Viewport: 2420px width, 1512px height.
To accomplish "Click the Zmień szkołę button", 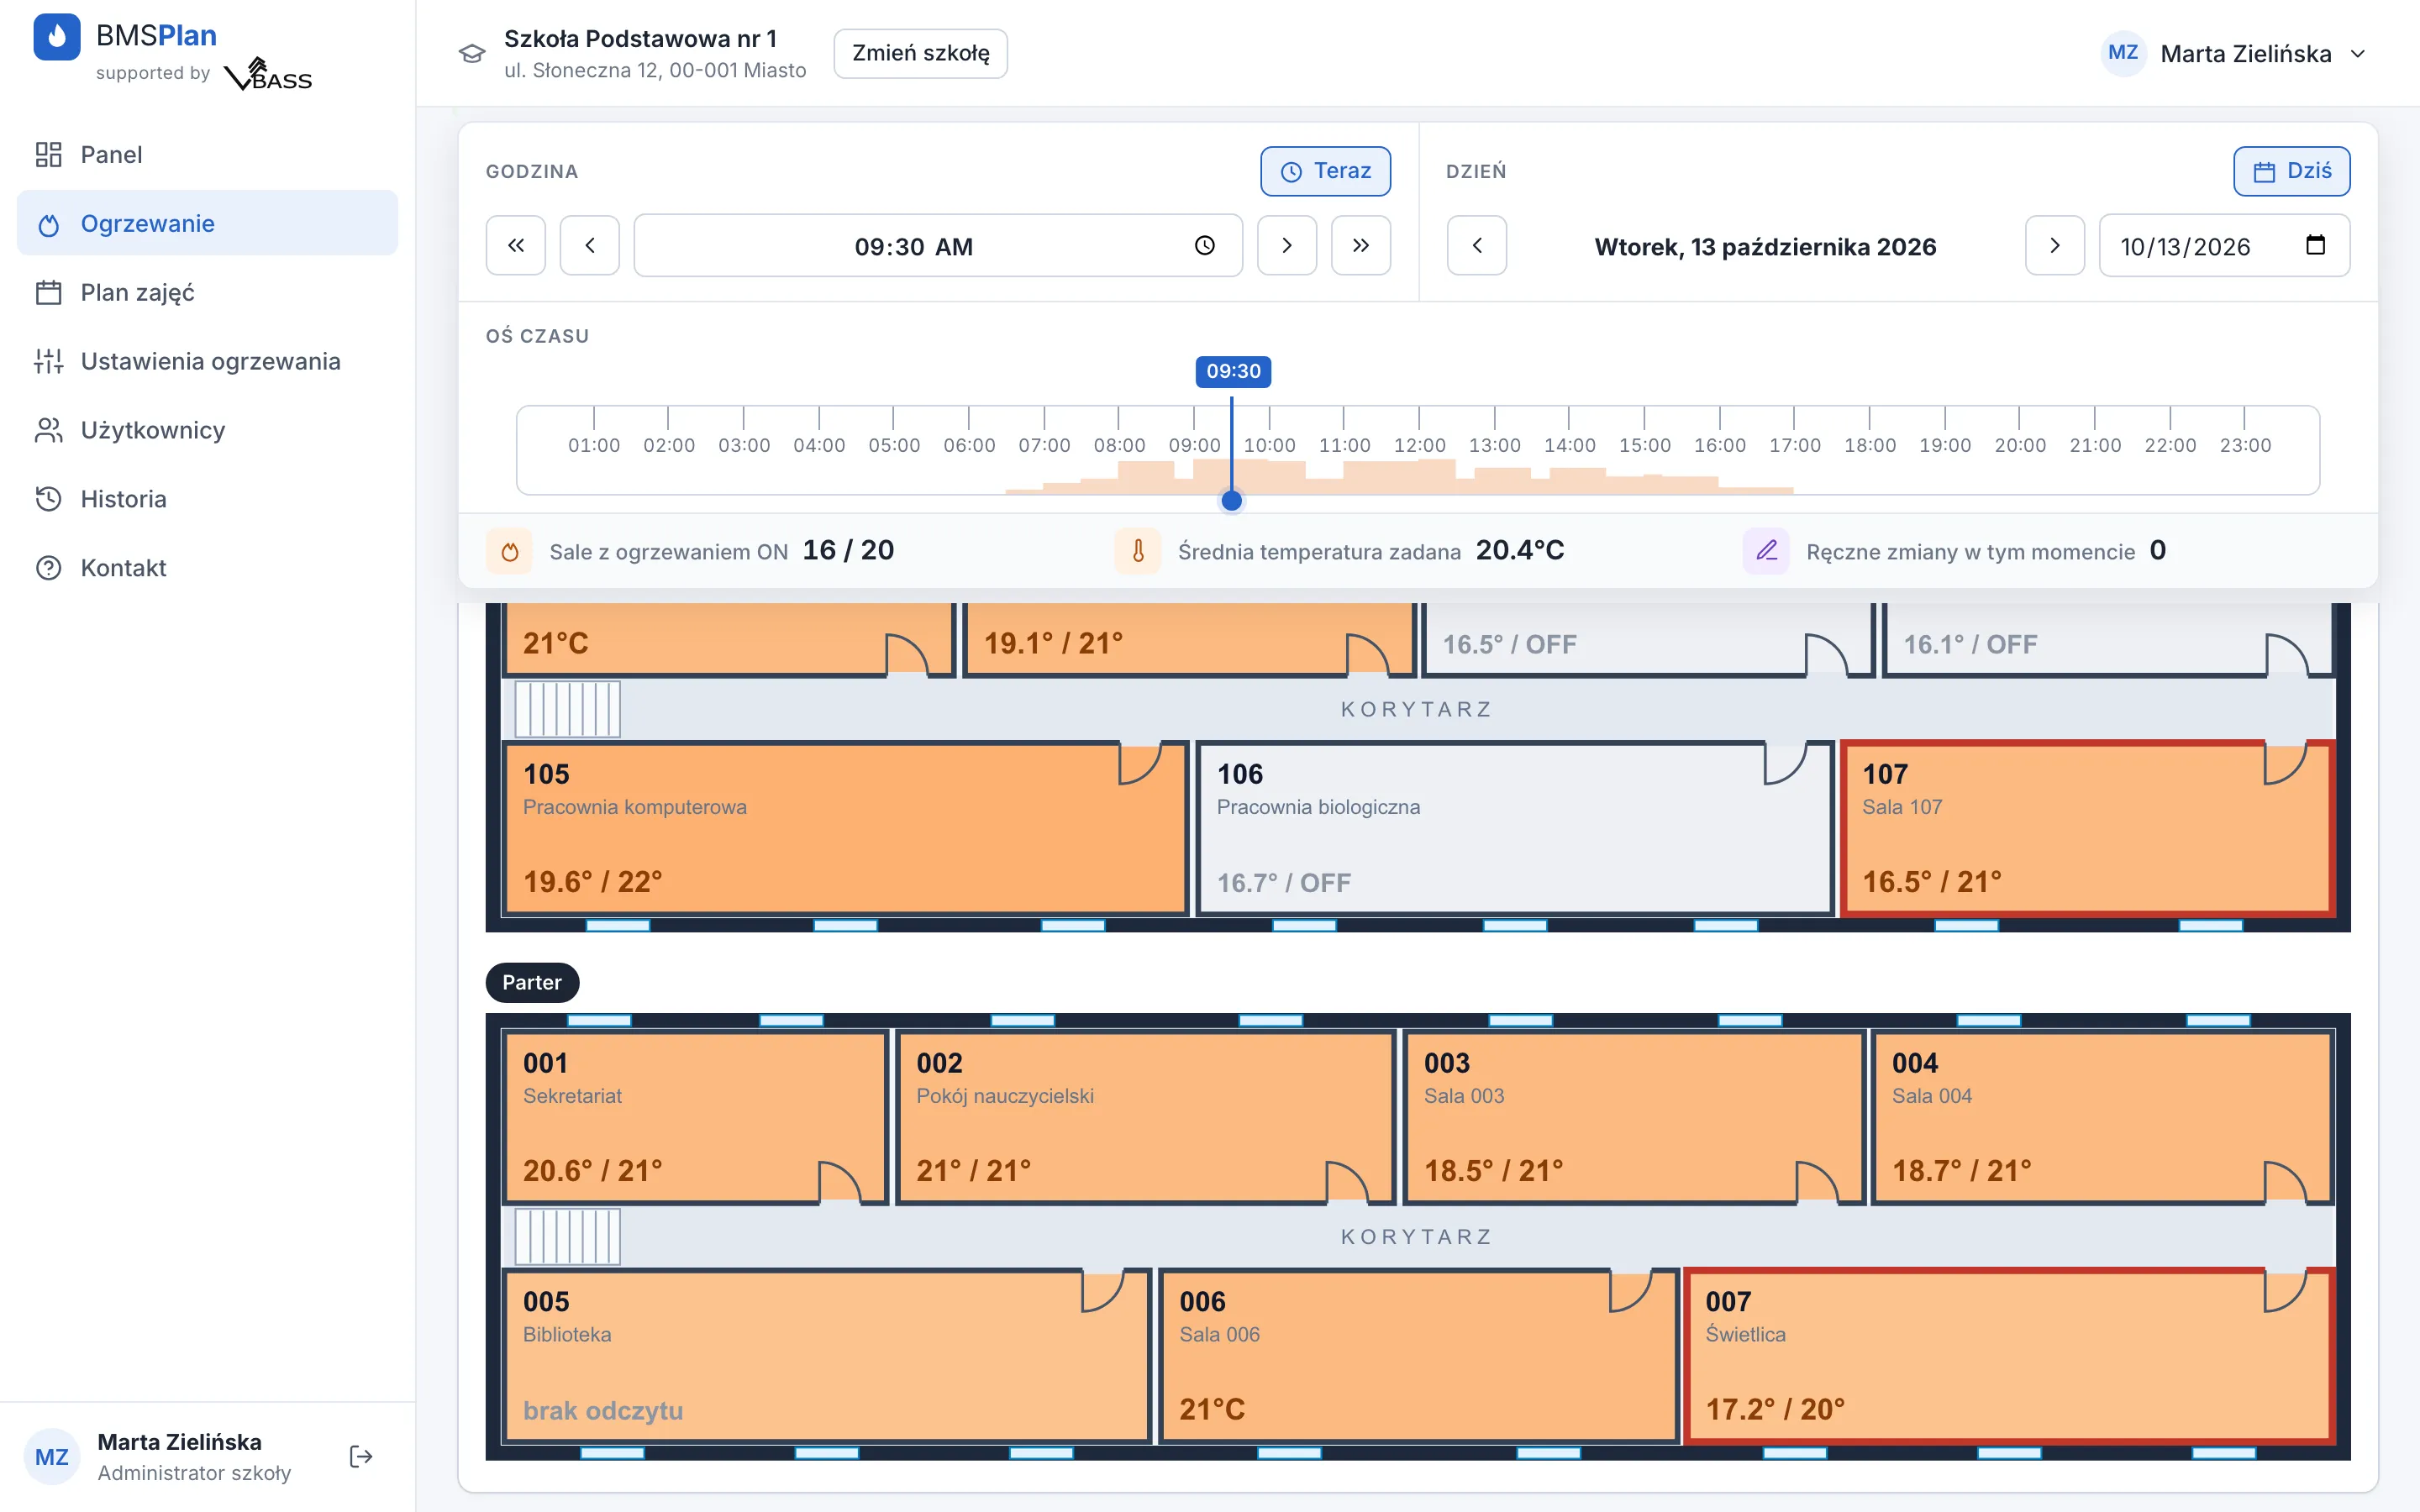I will 920,53.
